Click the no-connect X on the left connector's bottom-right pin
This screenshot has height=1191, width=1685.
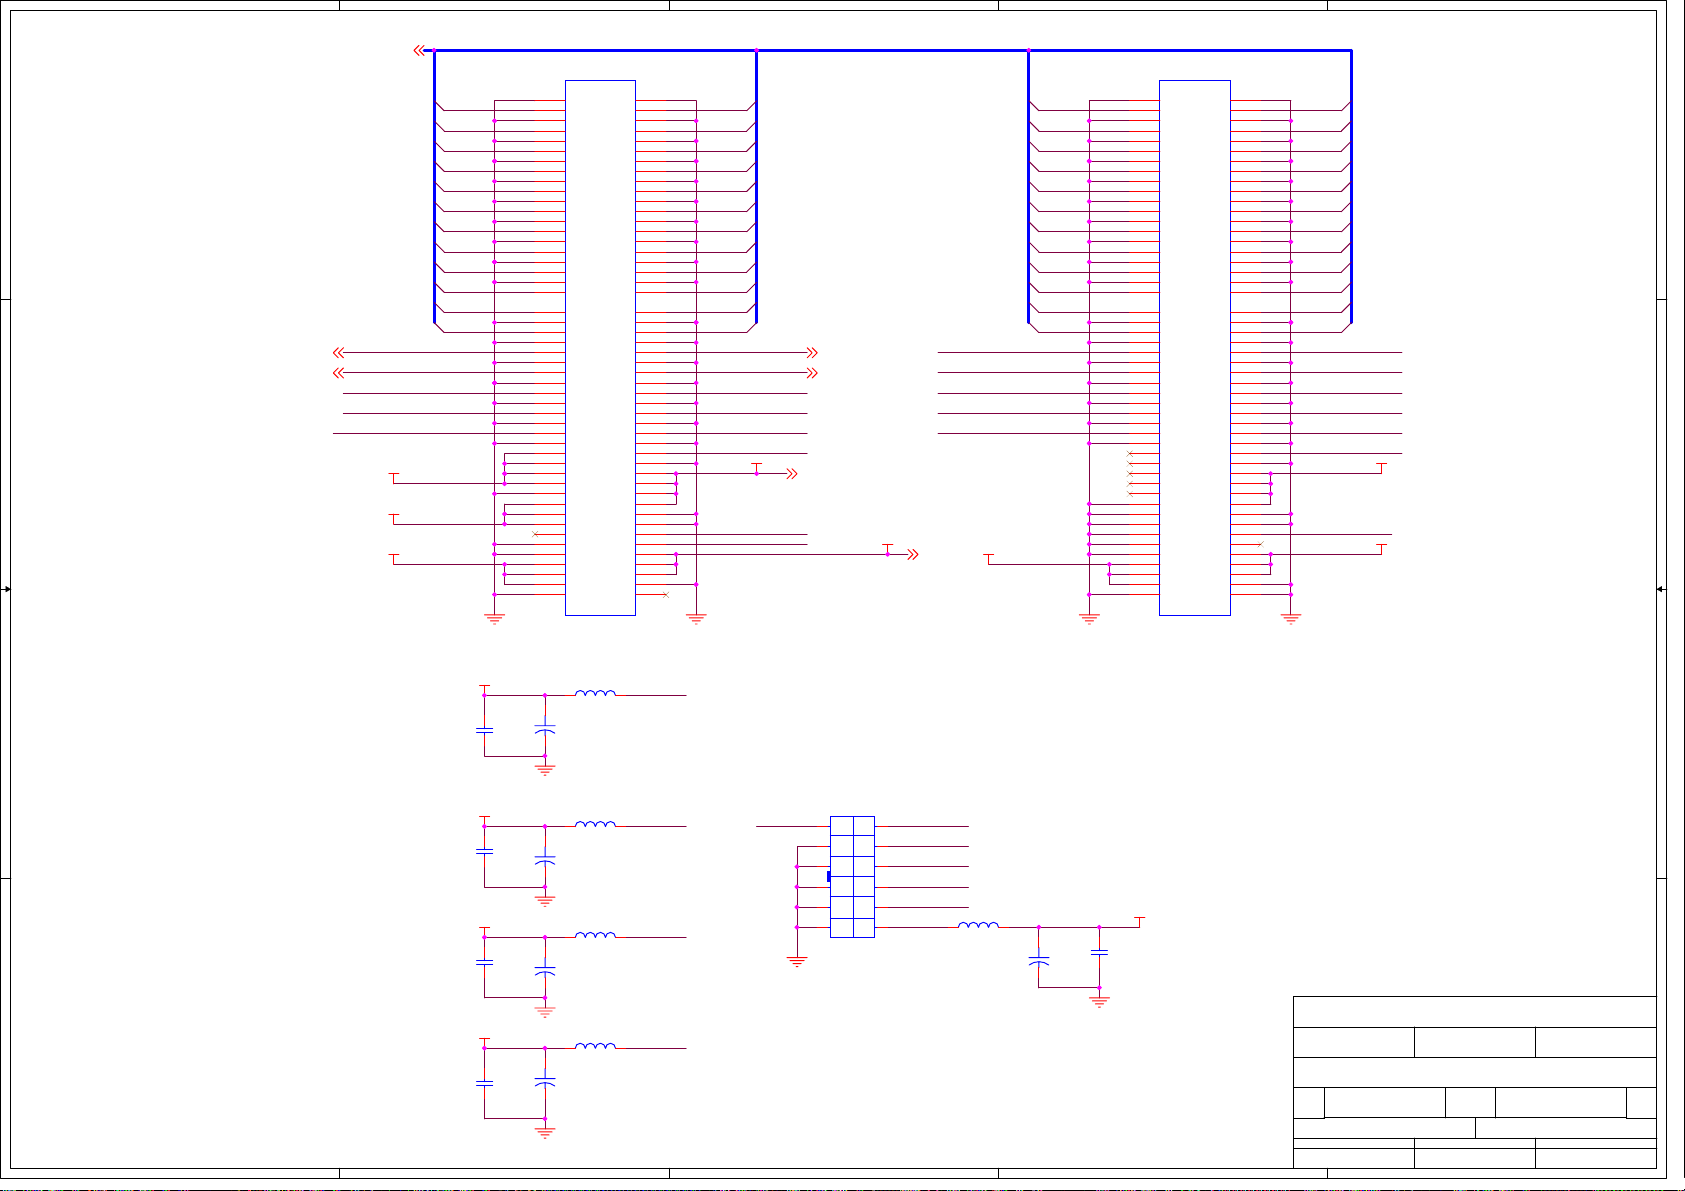[x=666, y=595]
